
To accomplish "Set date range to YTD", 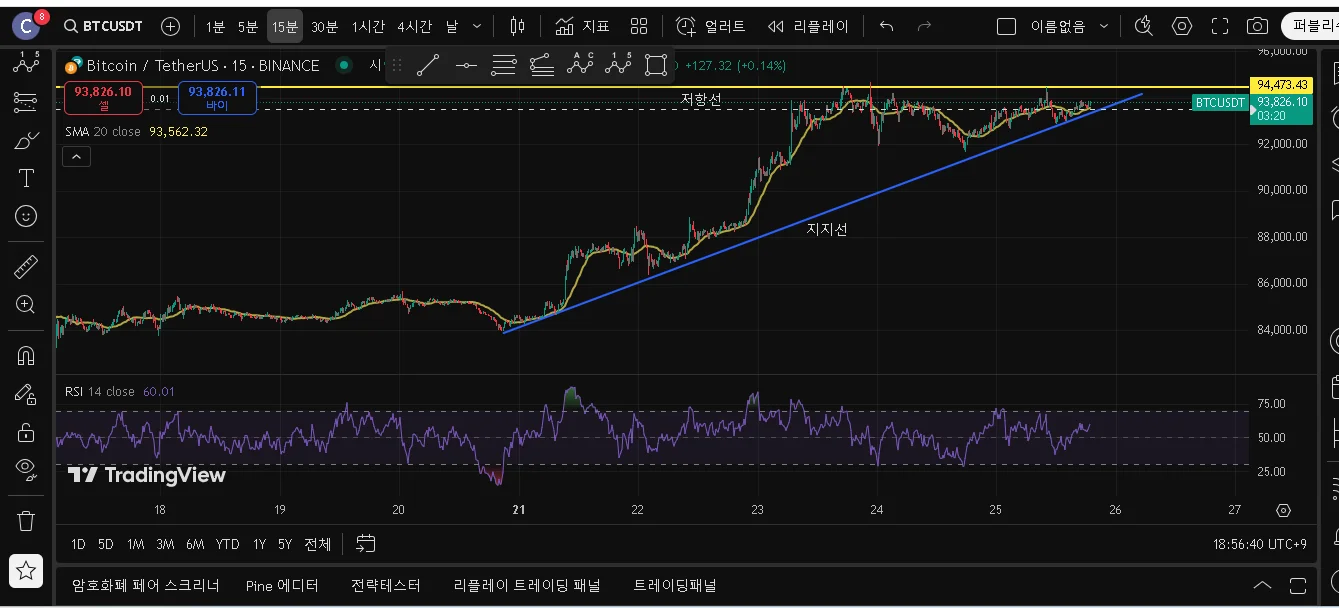I will point(228,544).
